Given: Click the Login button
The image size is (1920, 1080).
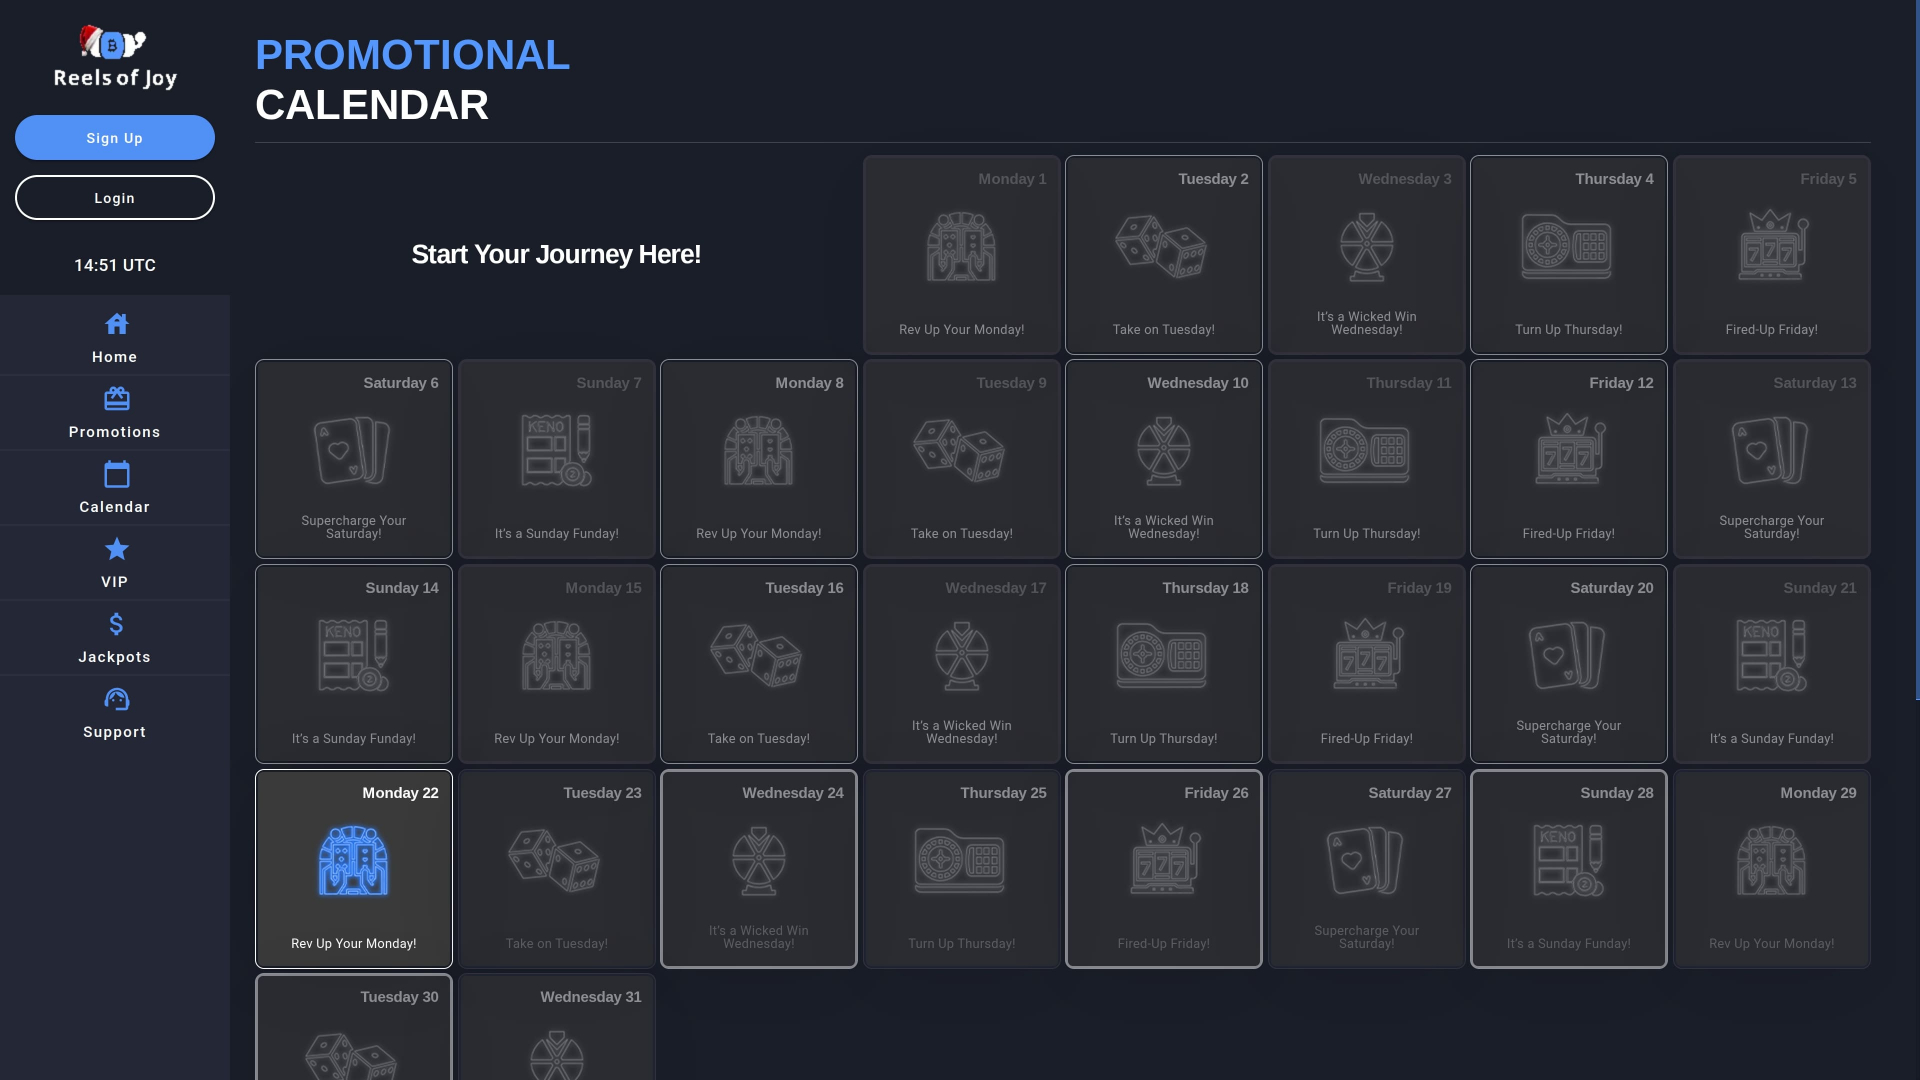Looking at the screenshot, I should (114, 197).
